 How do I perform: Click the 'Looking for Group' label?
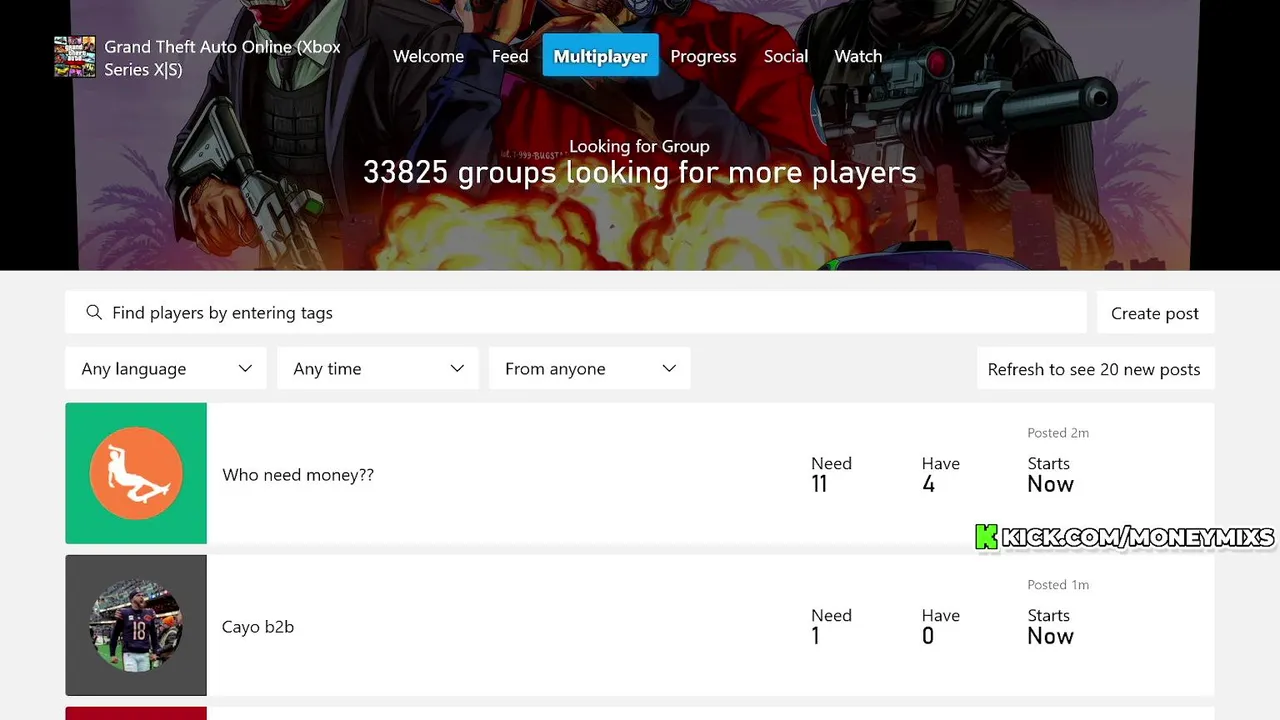pos(639,146)
